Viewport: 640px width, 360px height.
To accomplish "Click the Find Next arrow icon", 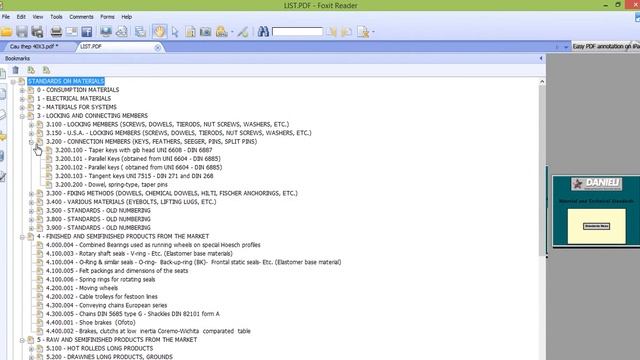I will [347, 32].
